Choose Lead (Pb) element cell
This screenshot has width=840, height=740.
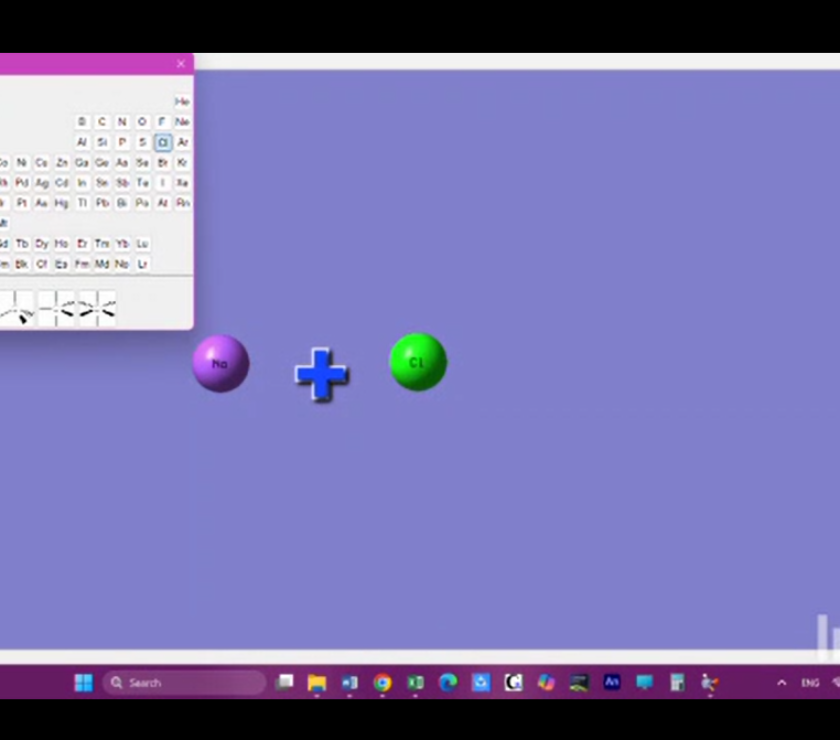coord(102,203)
